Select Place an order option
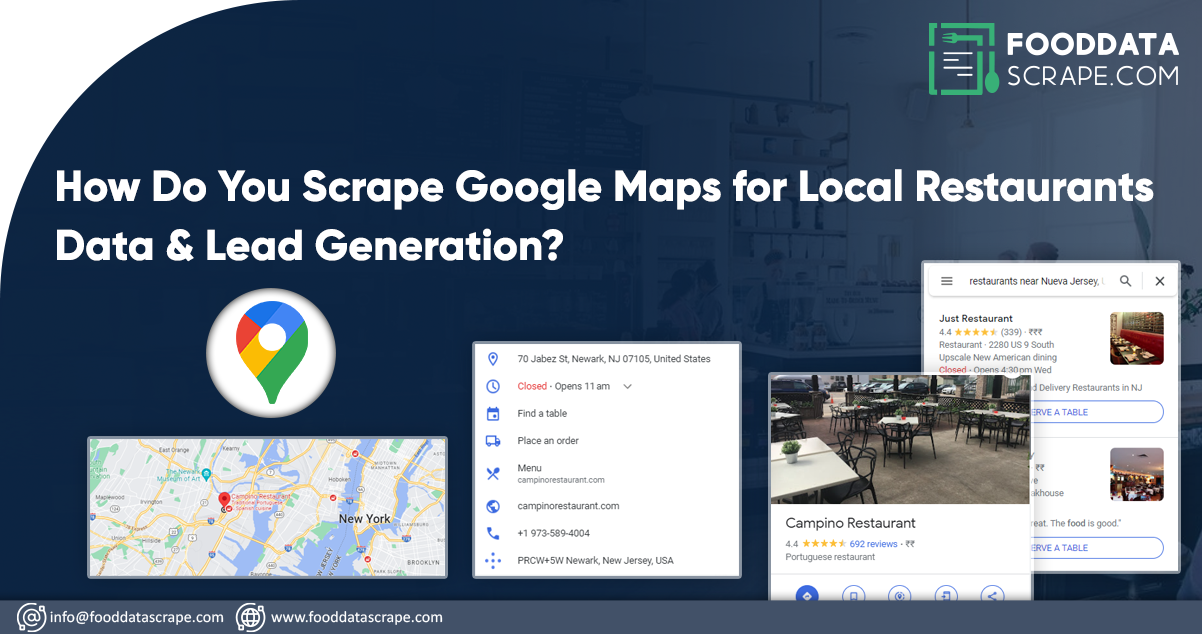This screenshot has height=634, width=1202. click(x=548, y=440)
